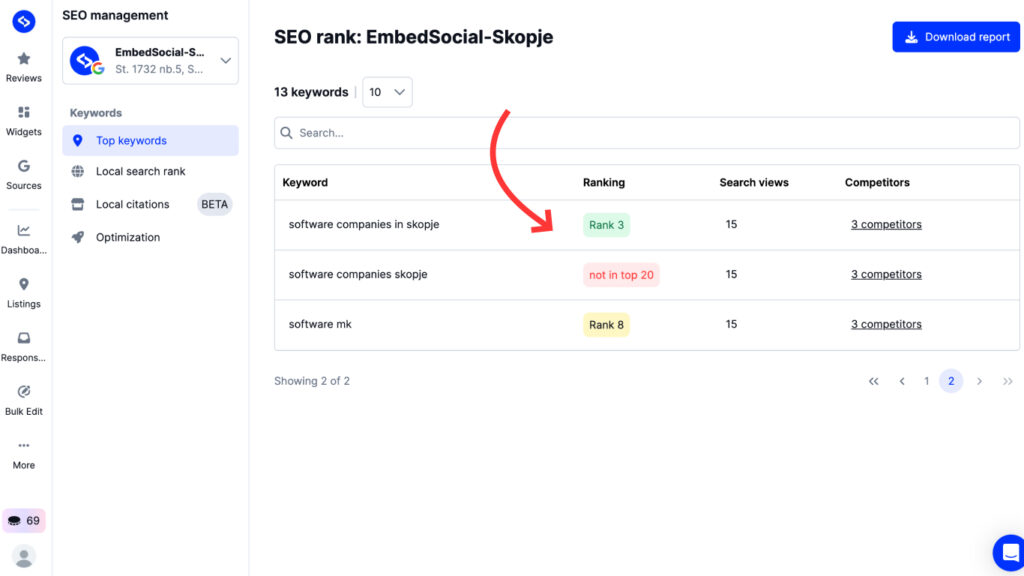Open the Reviews star icon
The width and height of the screenshot is (1024, 576).
click(24, 60)
